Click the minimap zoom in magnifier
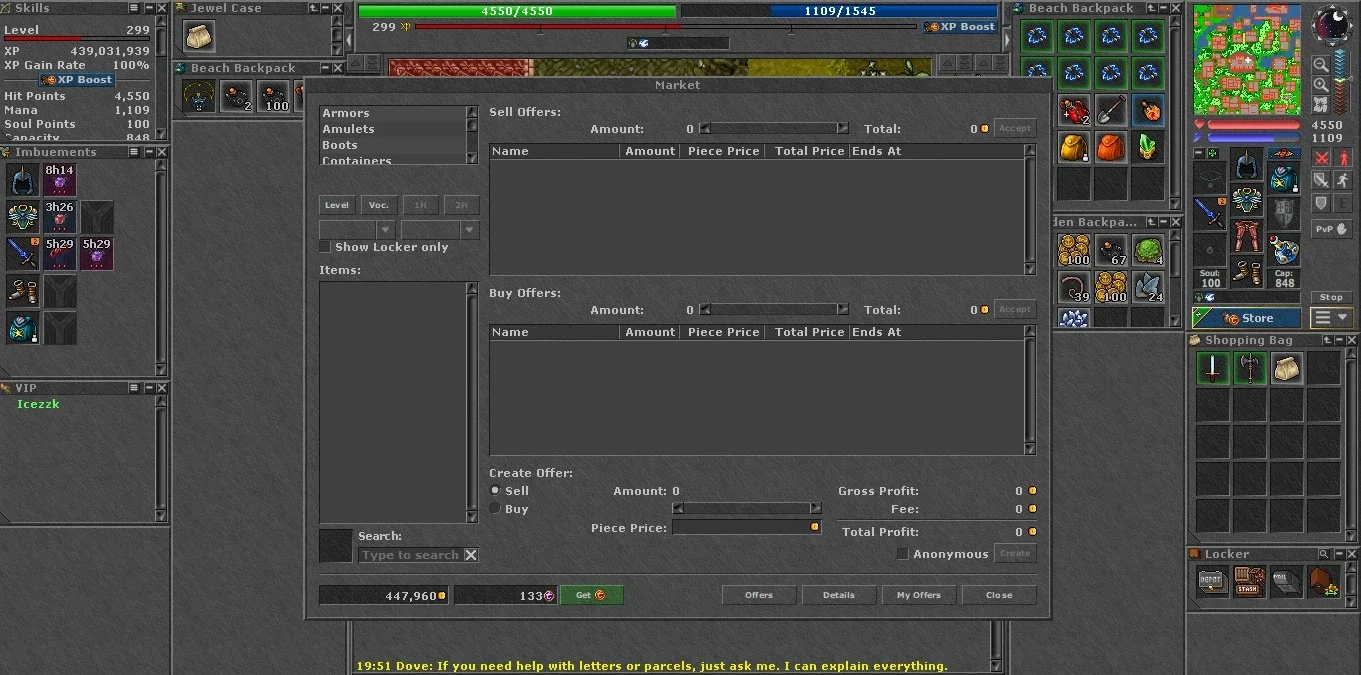Viewport: 1361px width, 675px height. (1321, 85)
